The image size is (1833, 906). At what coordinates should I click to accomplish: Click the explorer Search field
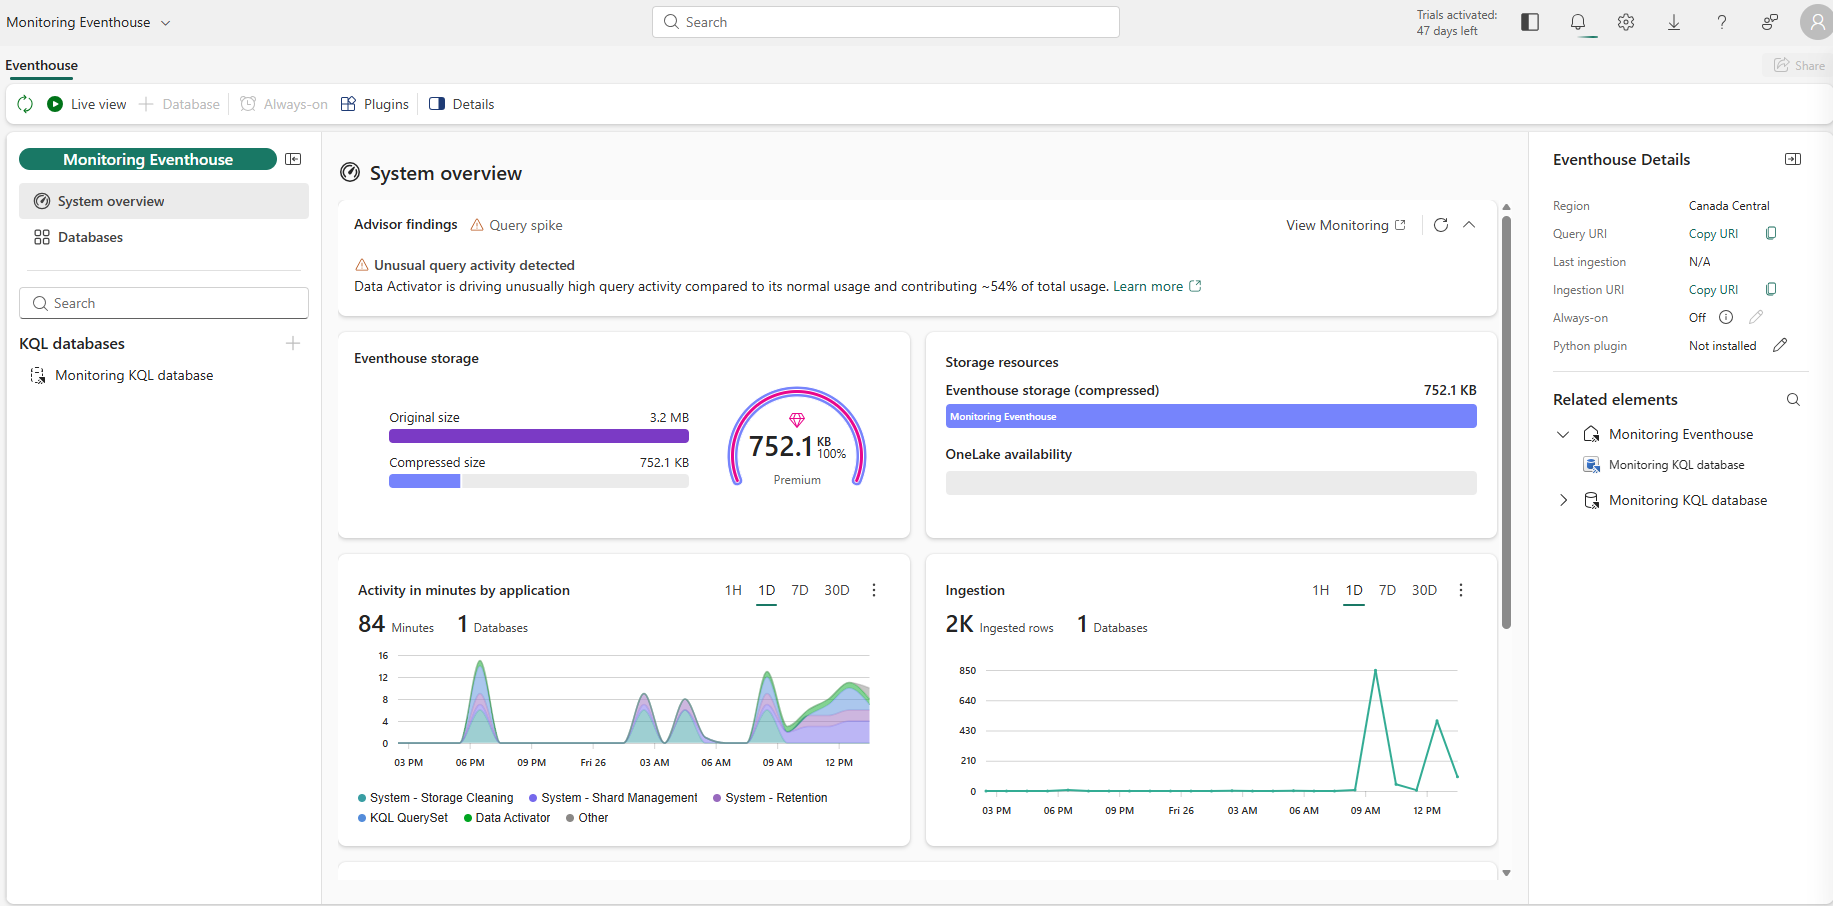[x=164, y=303]
